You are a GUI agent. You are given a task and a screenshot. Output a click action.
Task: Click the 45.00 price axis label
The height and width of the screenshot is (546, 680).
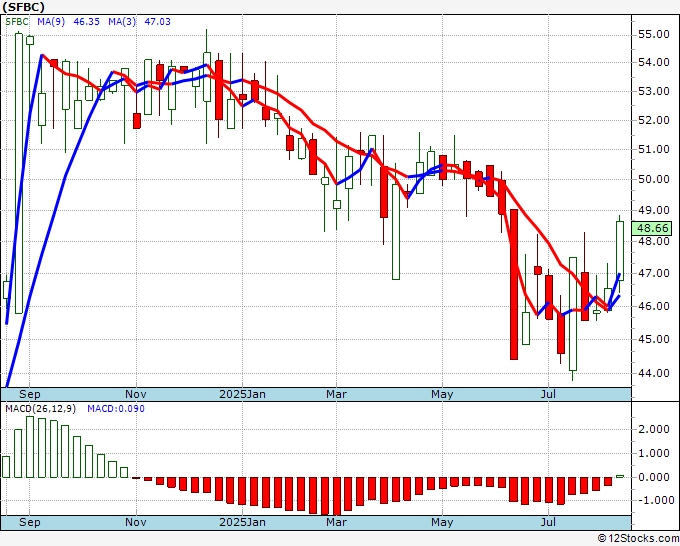tap(654, 339)
